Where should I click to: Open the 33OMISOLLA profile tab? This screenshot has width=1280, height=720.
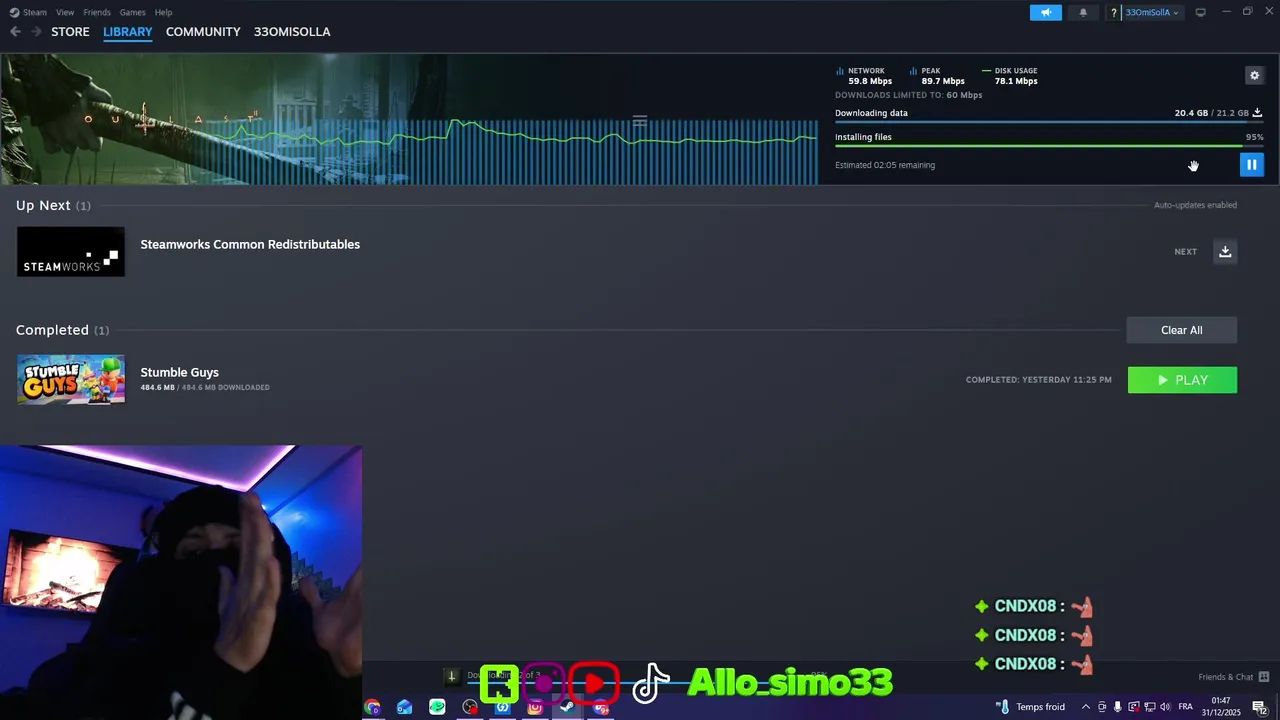292,32
